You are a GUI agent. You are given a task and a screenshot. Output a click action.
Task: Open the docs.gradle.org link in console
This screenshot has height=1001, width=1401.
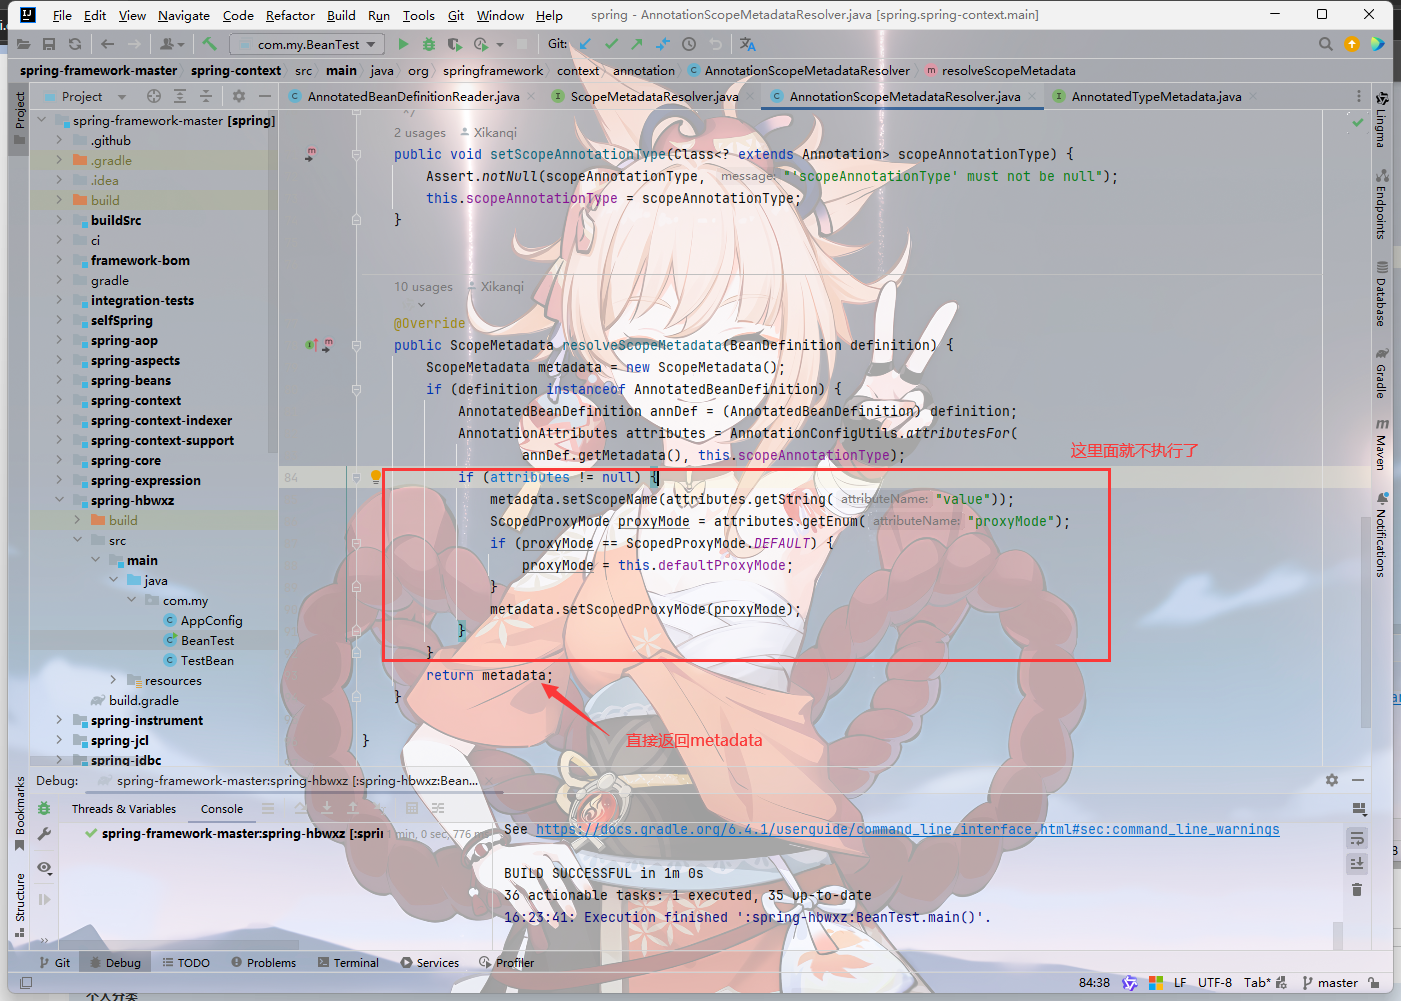(x=907, y=829)
